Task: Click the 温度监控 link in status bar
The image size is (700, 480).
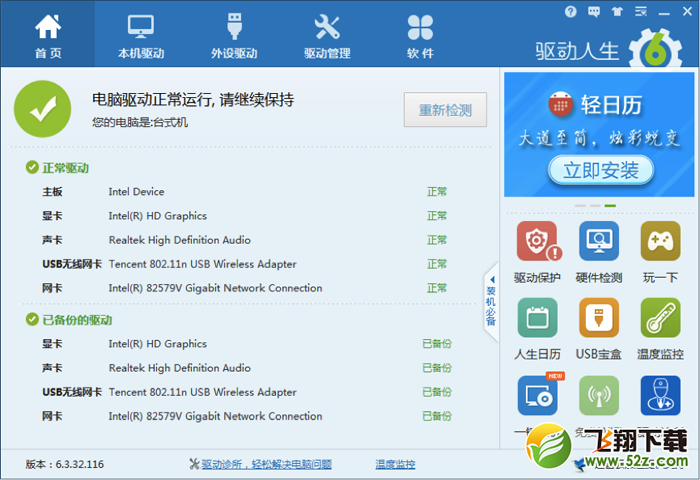Action: tap(395, 464)
